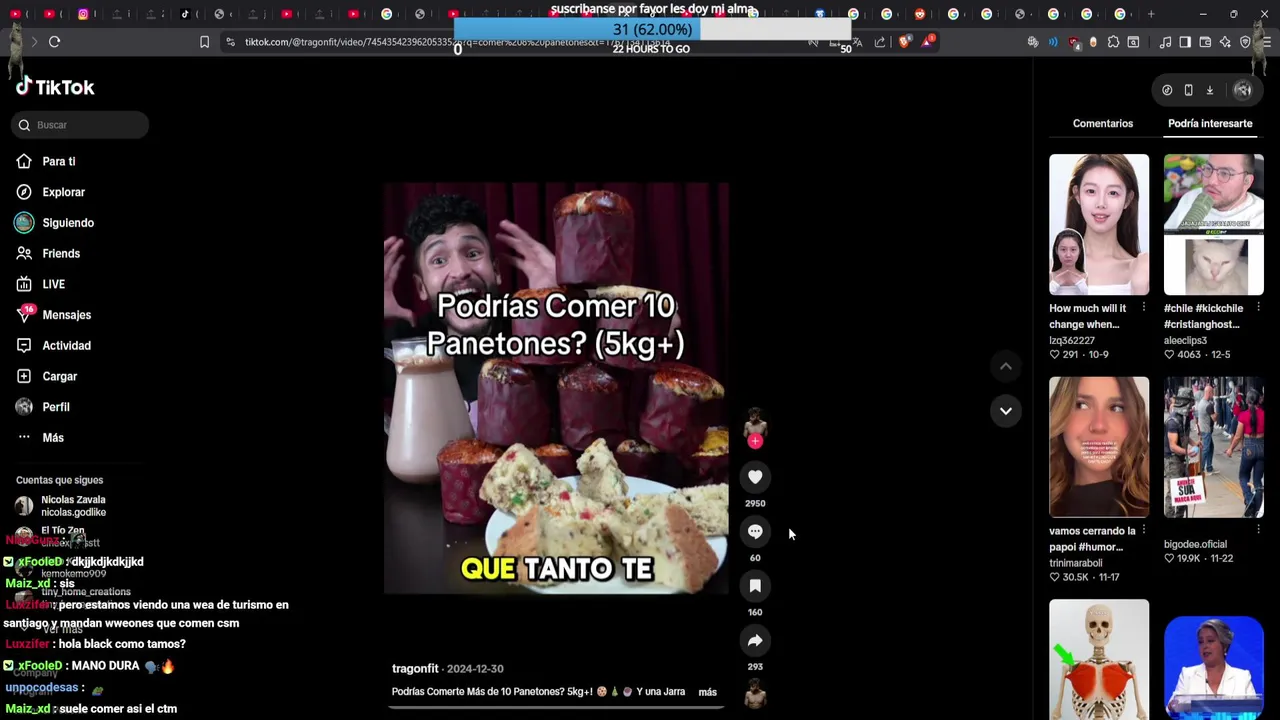Toggle the browser sidebar panel icon
The width and height of the screenshot is (1280, 720).
point(1185,42)
